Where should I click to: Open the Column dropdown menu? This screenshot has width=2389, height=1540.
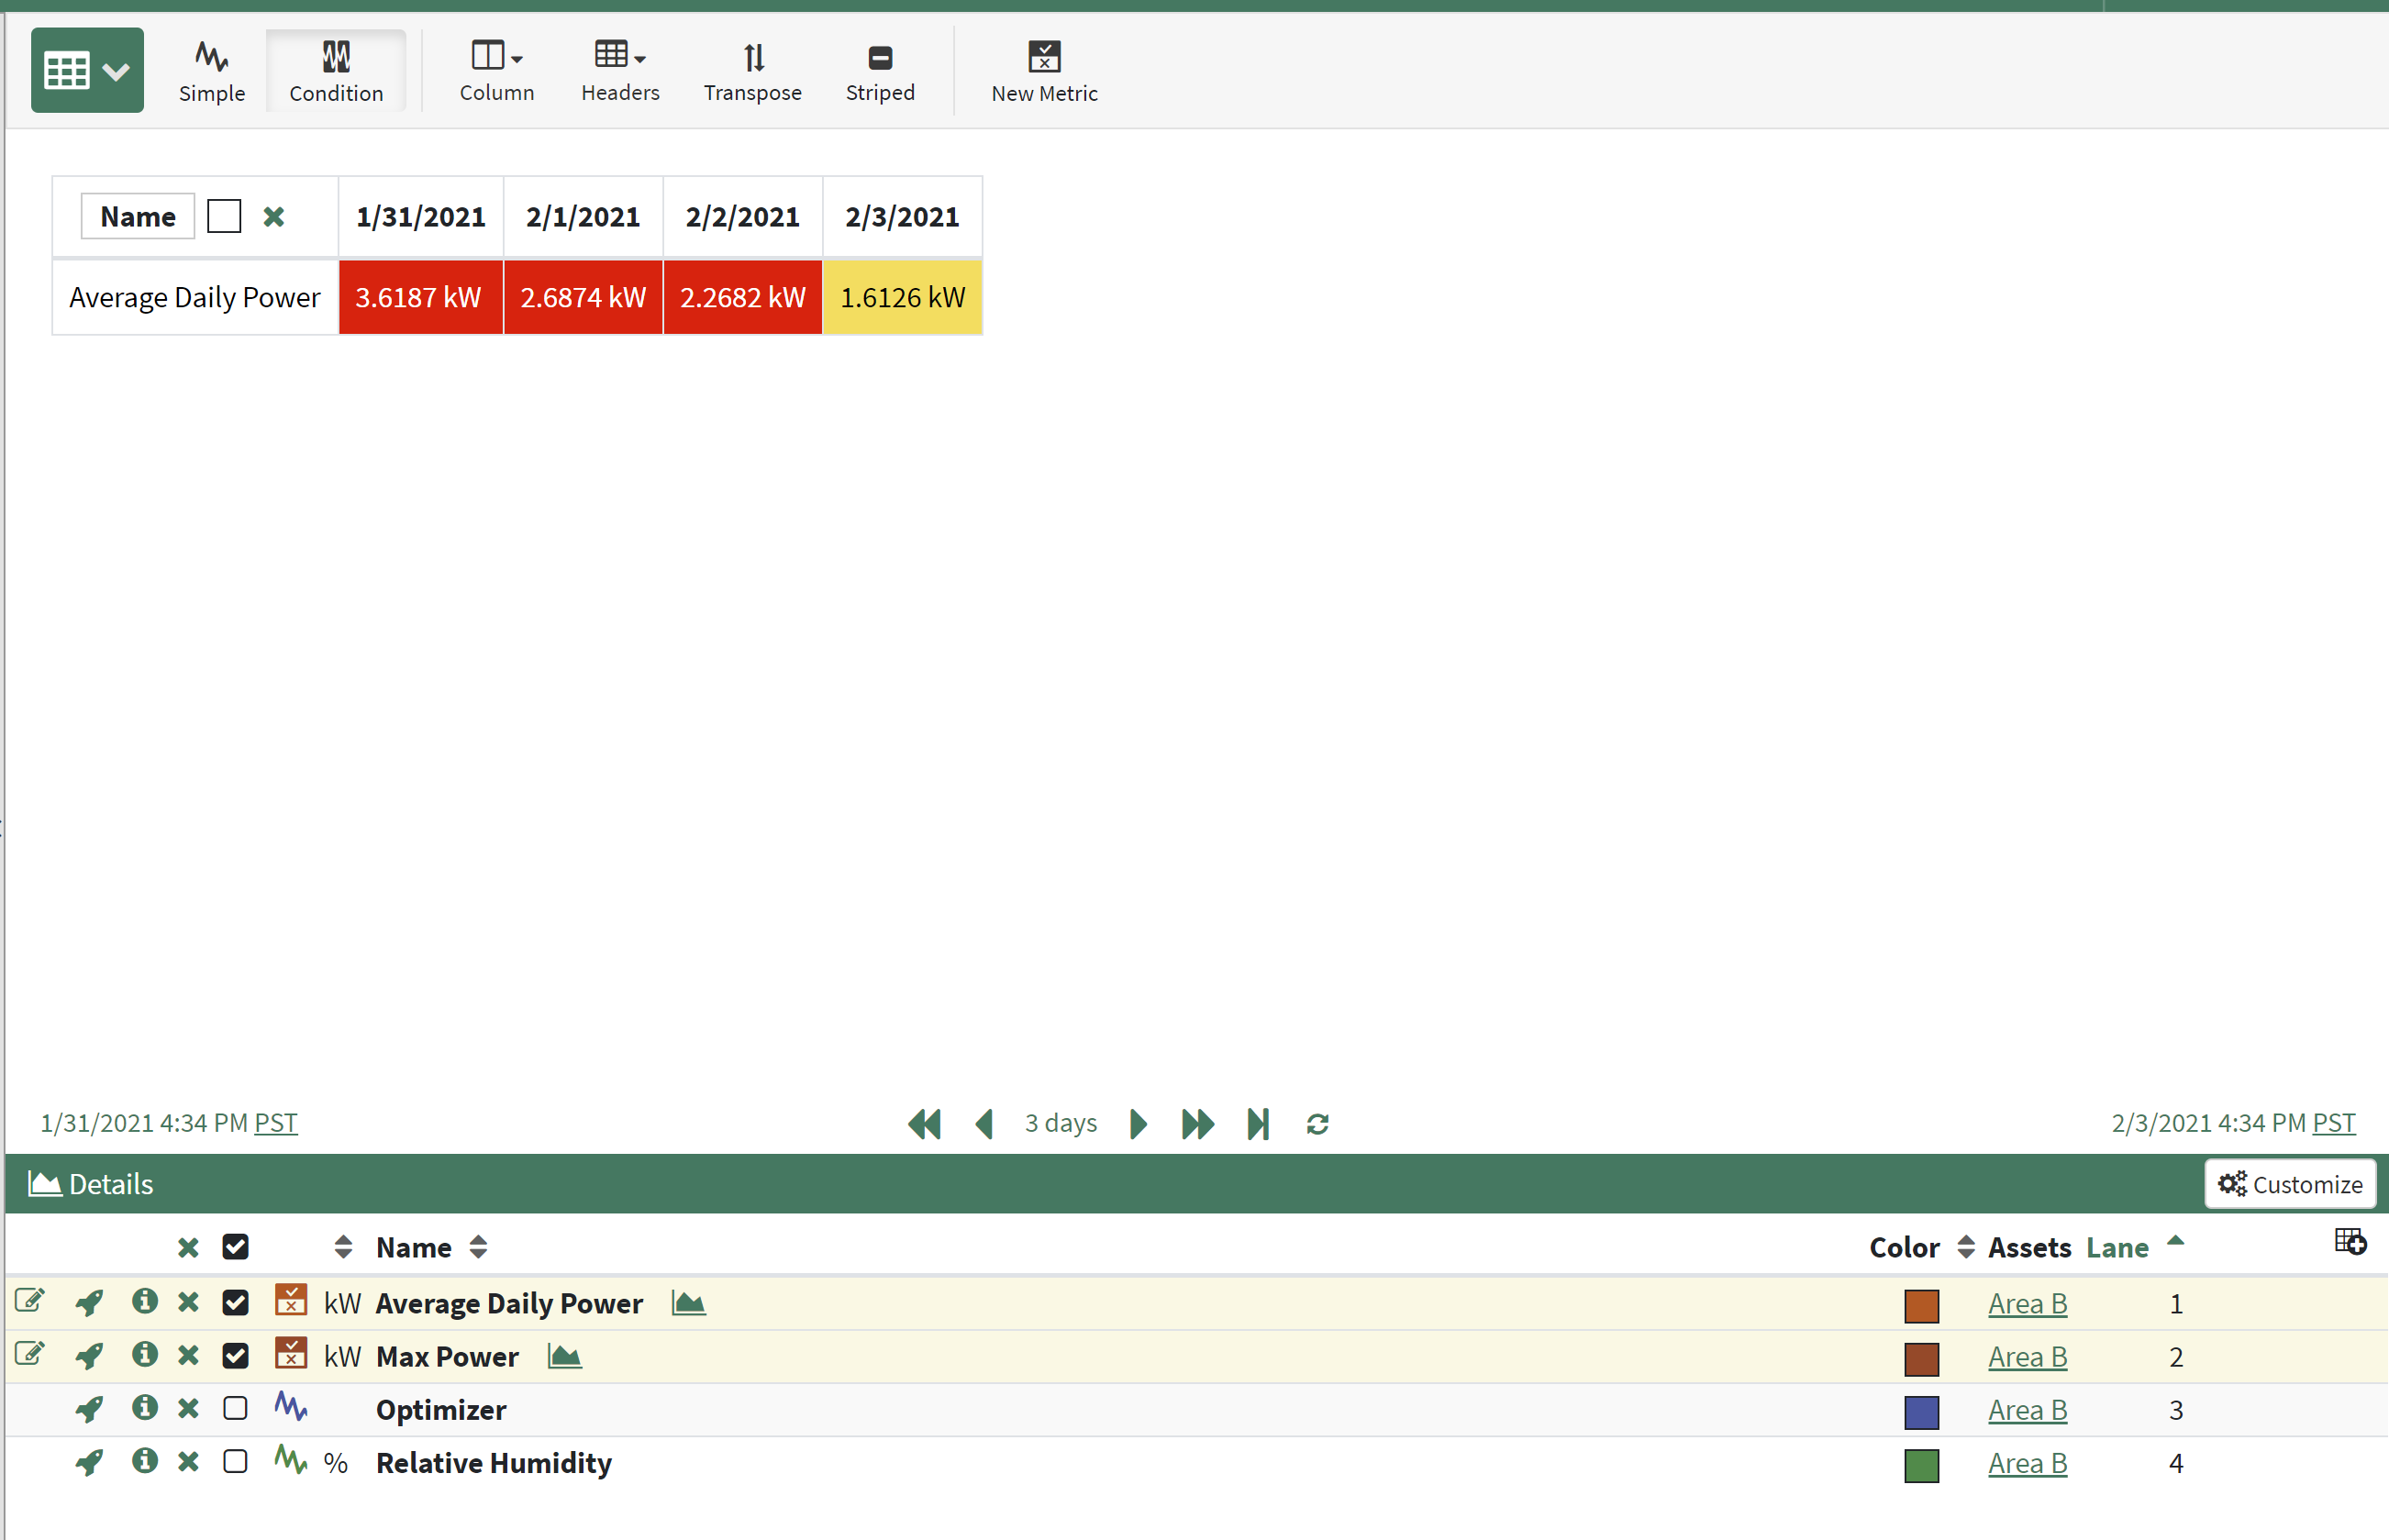click(x=496, y=70)
